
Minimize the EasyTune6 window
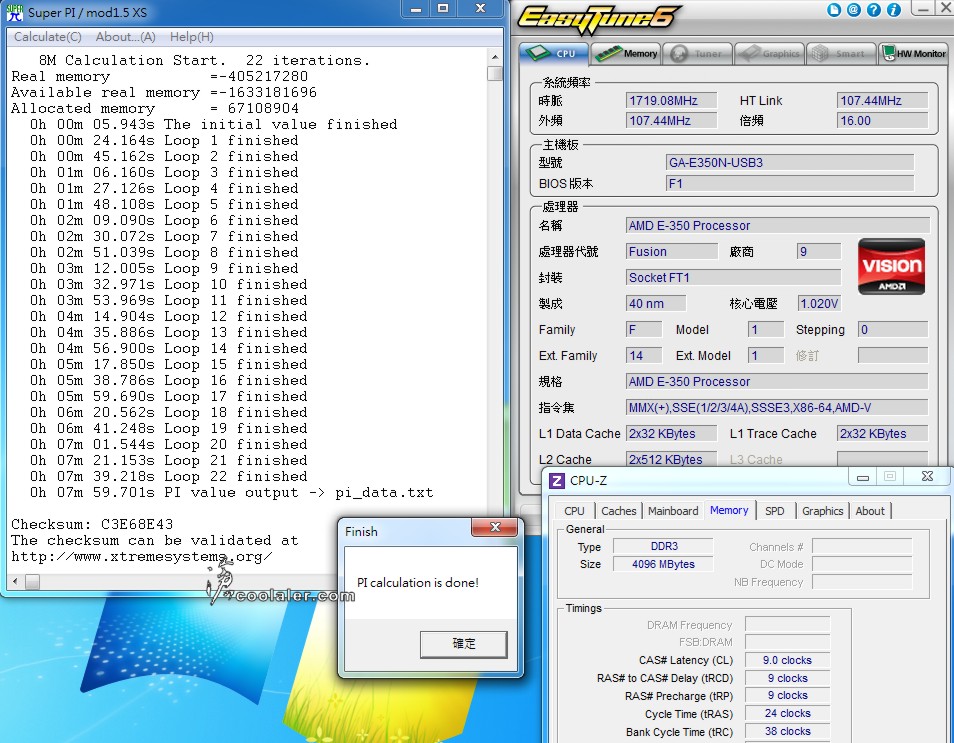click(924, 9)
